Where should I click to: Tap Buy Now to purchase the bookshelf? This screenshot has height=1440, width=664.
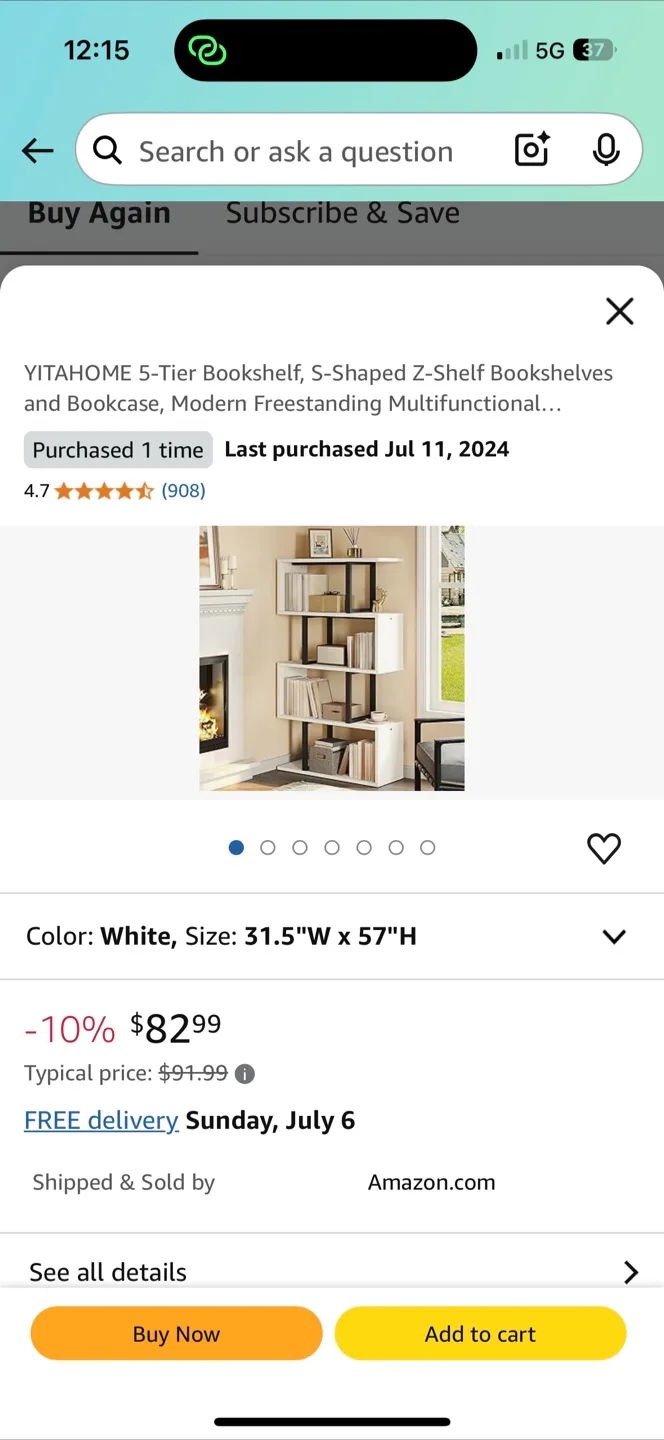(x=176, y=1333)
